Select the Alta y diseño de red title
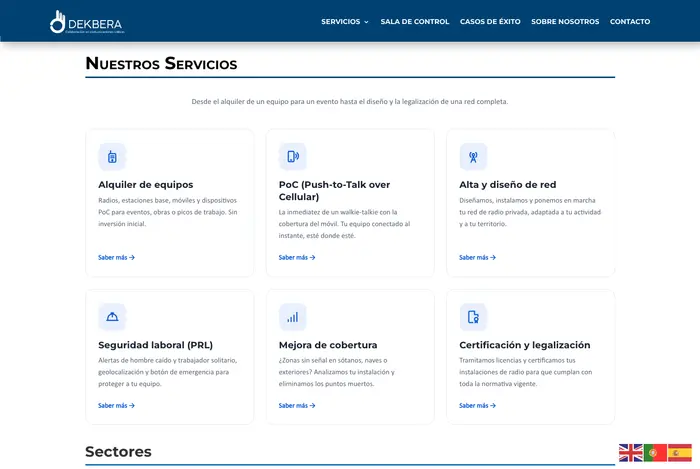700x469 pixels. pos(508,185)
